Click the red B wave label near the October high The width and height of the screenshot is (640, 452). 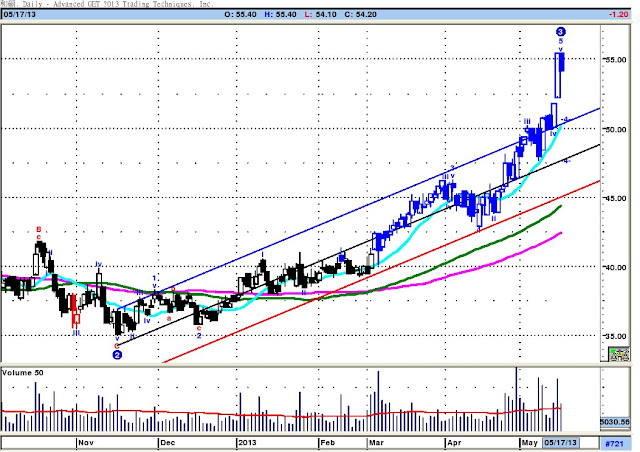pyautogui.click(x=39, y=229)
